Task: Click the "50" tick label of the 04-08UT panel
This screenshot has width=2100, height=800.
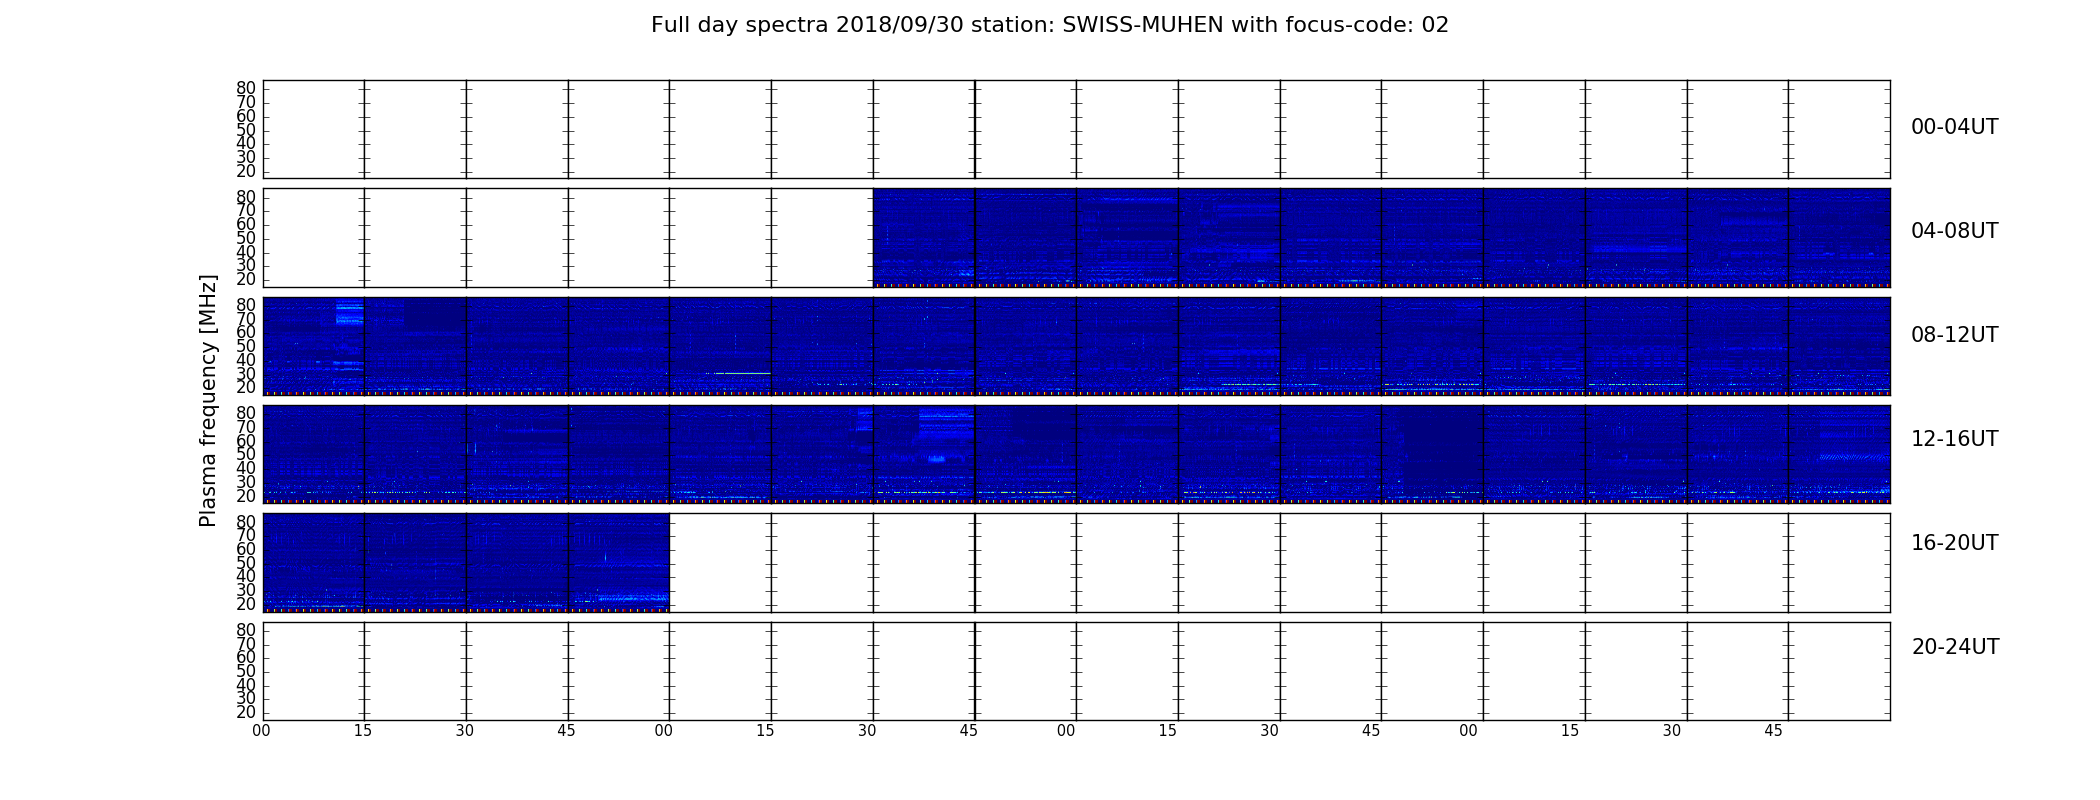Action: [x=246, y=238]
